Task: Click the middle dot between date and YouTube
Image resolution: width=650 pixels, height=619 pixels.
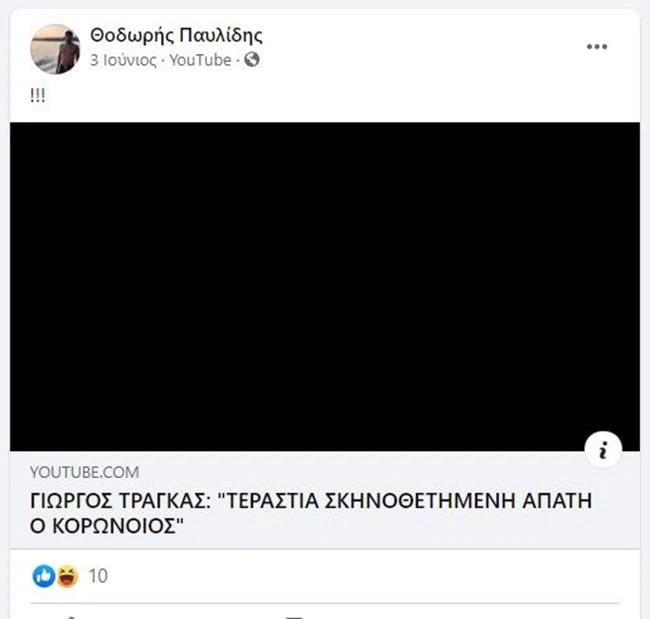Action: pos(163,61)
